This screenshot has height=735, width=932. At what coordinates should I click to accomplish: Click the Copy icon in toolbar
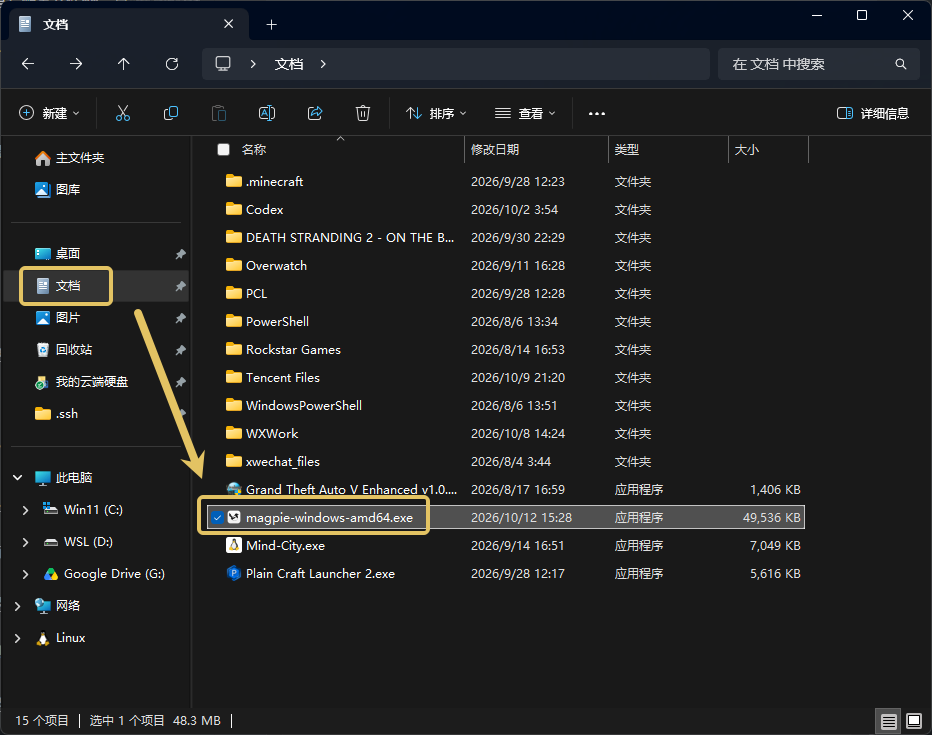pyautogui.click(x=171, y=113)
